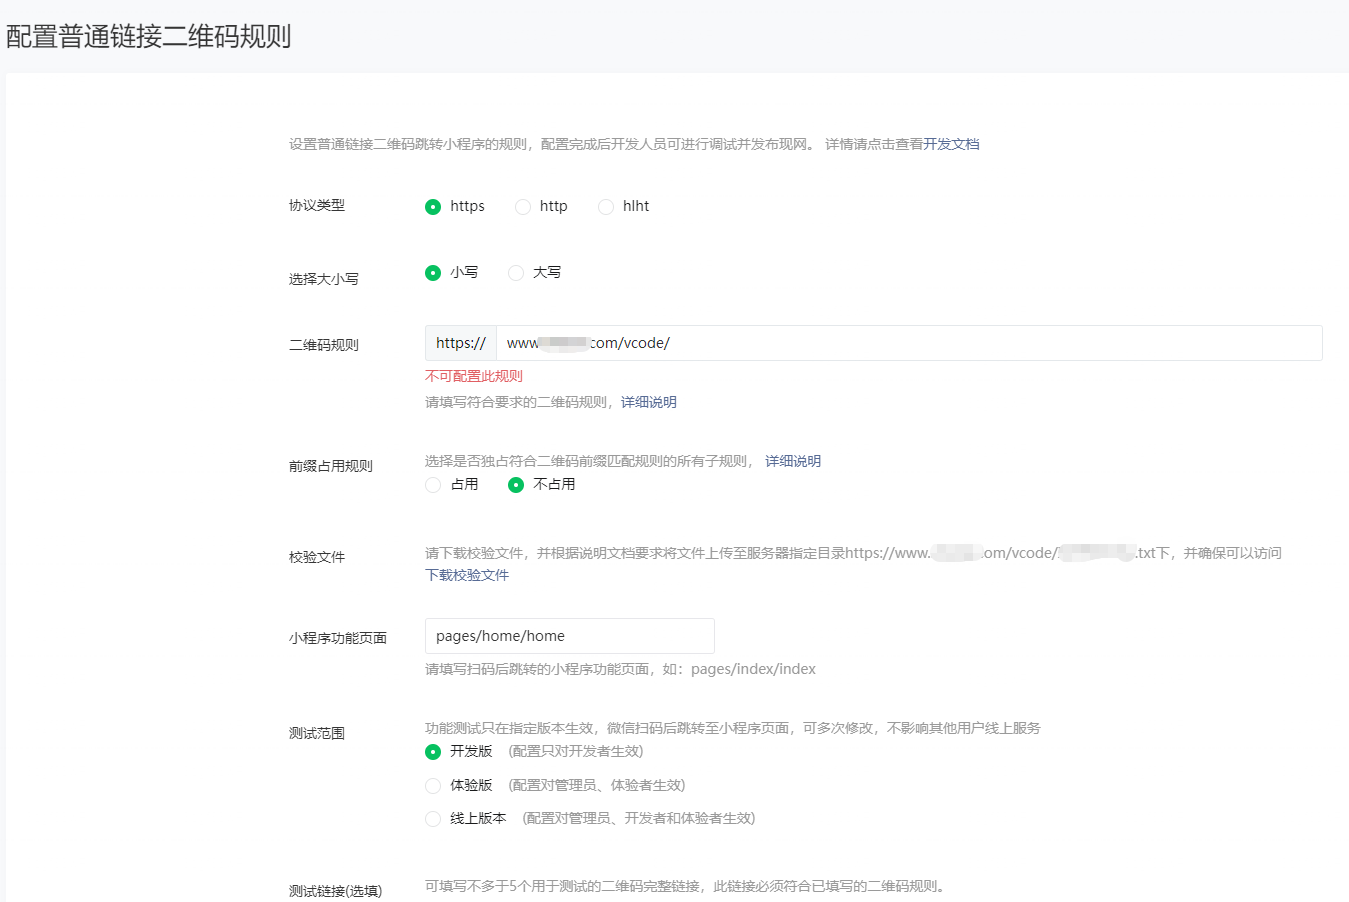
Task: Click the 测试链接(选填) label
Action: click(x=336, y=891)
